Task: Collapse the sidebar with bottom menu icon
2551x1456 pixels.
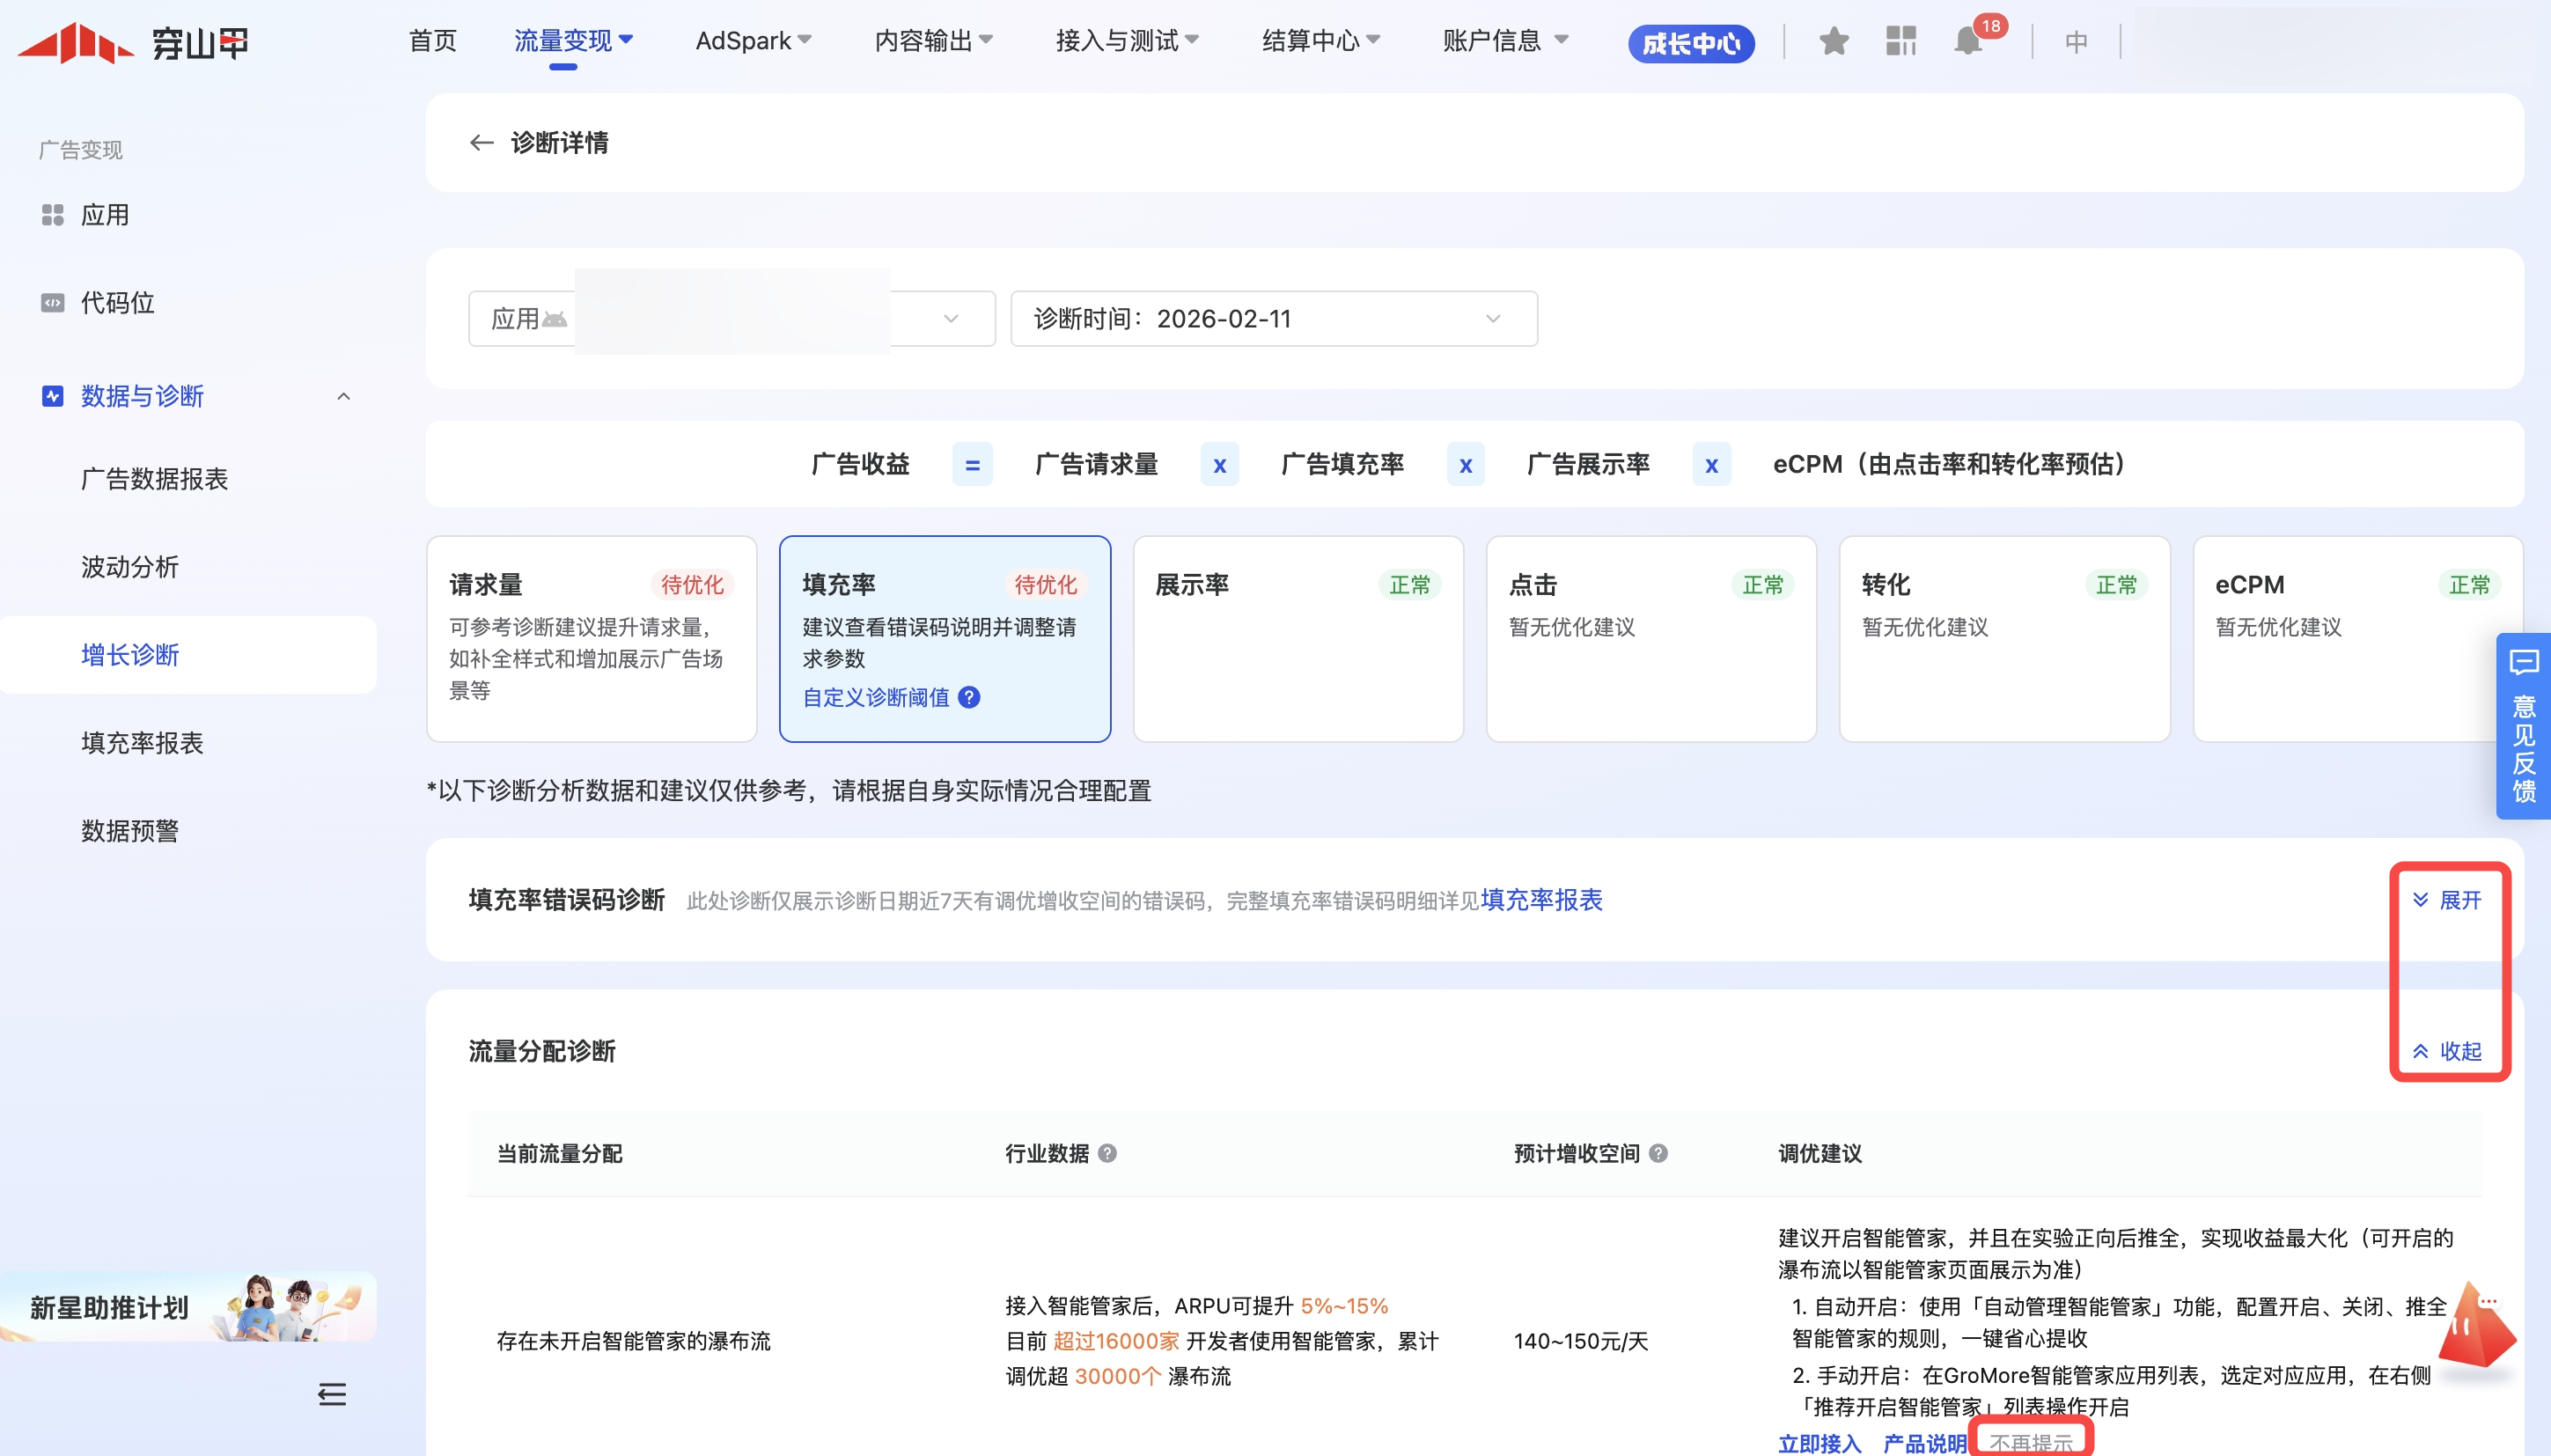Action: 332,1393
